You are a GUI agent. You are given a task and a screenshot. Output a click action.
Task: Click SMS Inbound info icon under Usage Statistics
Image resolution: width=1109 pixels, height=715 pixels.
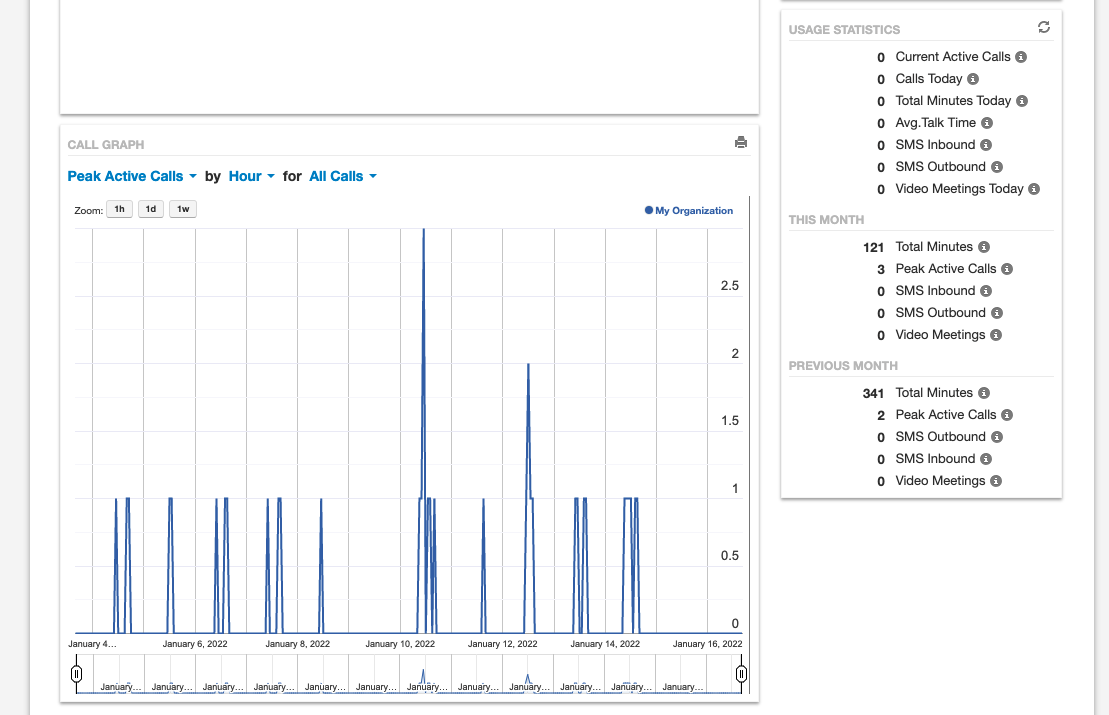[x=986, y=145]
